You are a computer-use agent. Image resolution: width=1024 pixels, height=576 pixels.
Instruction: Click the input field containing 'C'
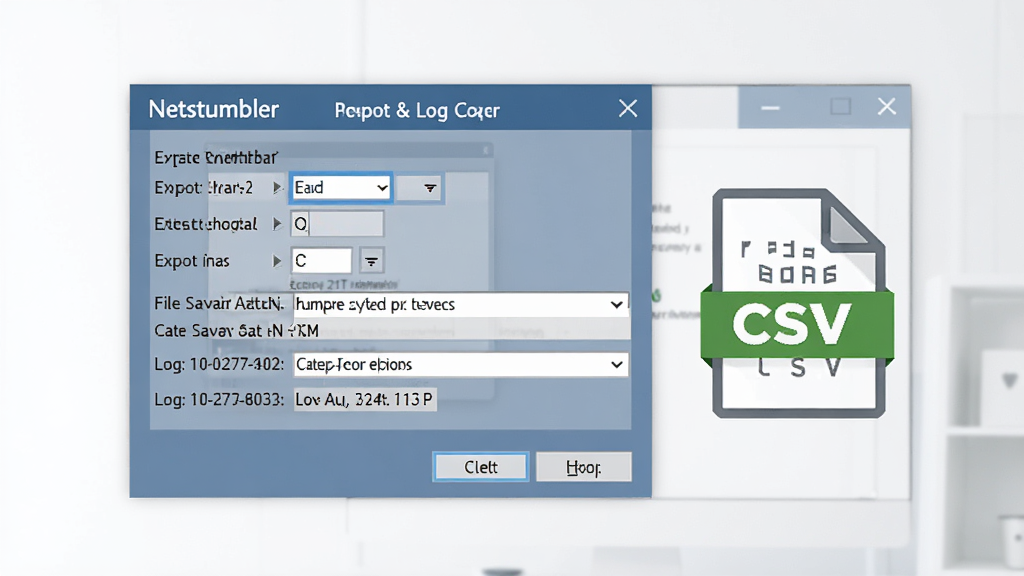click(321, 261)
